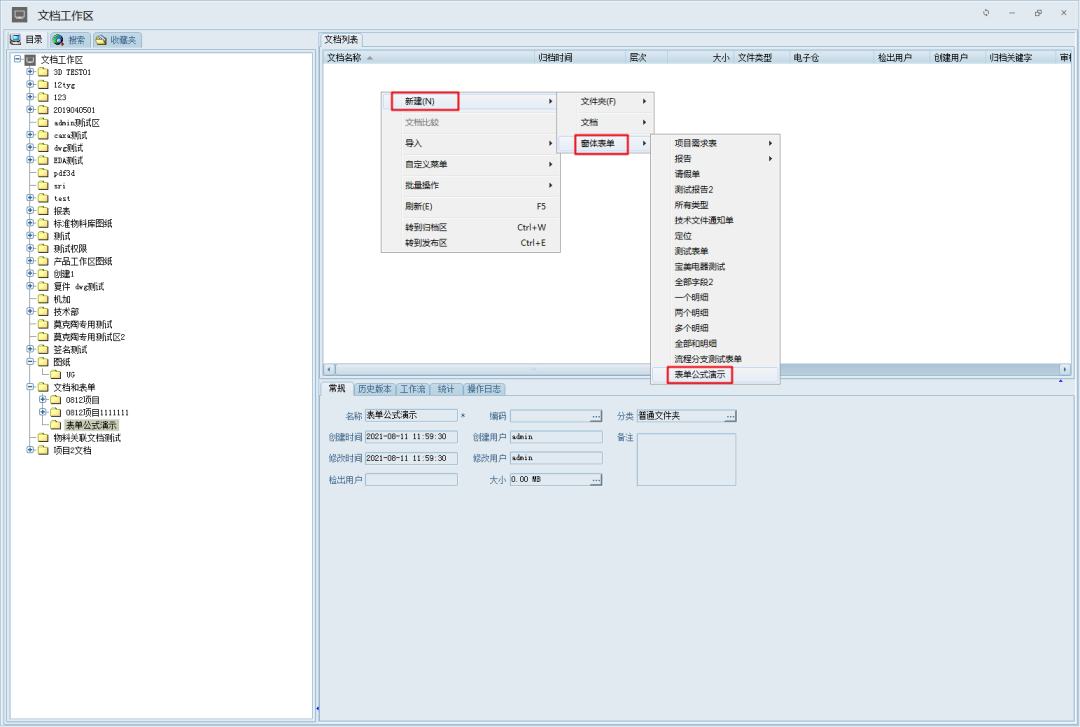
Task: Click the ellipsis button beside 编码 field
Action: click(x=596, y=416)
